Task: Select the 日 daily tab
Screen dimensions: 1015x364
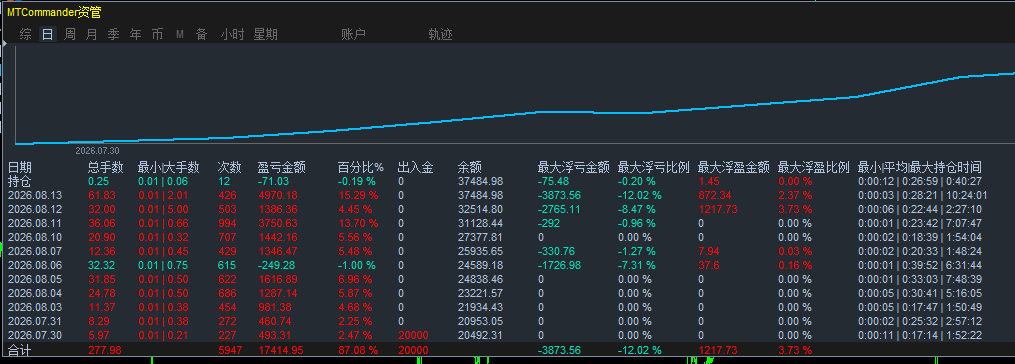Action: (47, 34)
